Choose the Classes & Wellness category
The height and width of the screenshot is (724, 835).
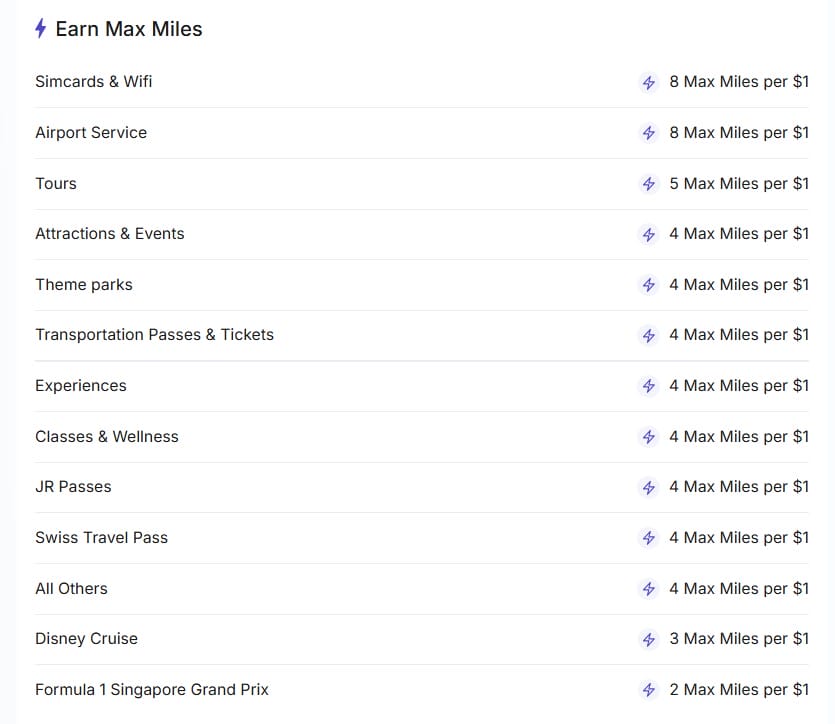point(107,437)
